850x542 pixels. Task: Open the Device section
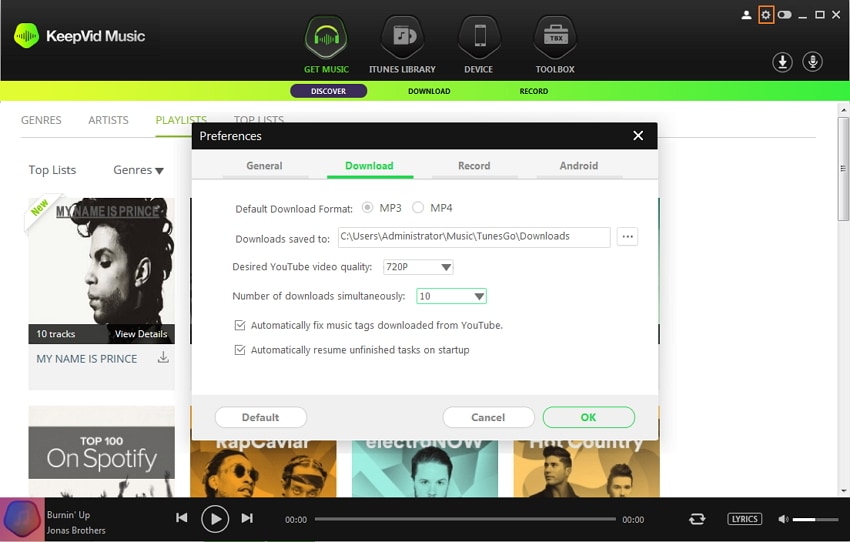[479, 44]
